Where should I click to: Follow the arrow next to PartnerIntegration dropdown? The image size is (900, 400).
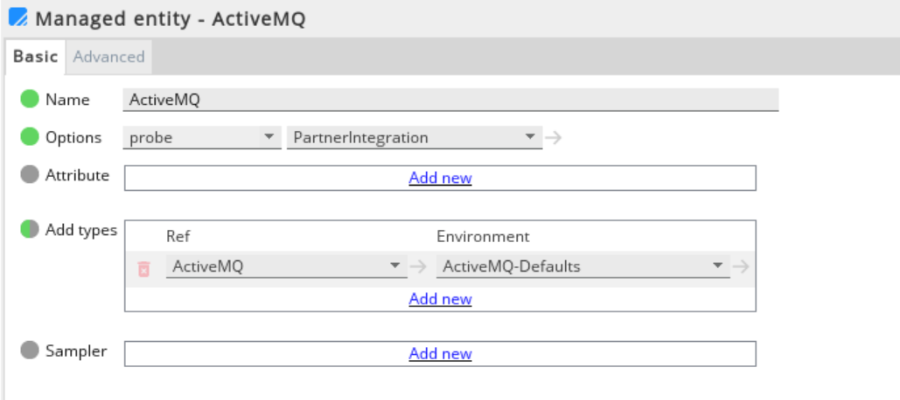tap(553, 138)
